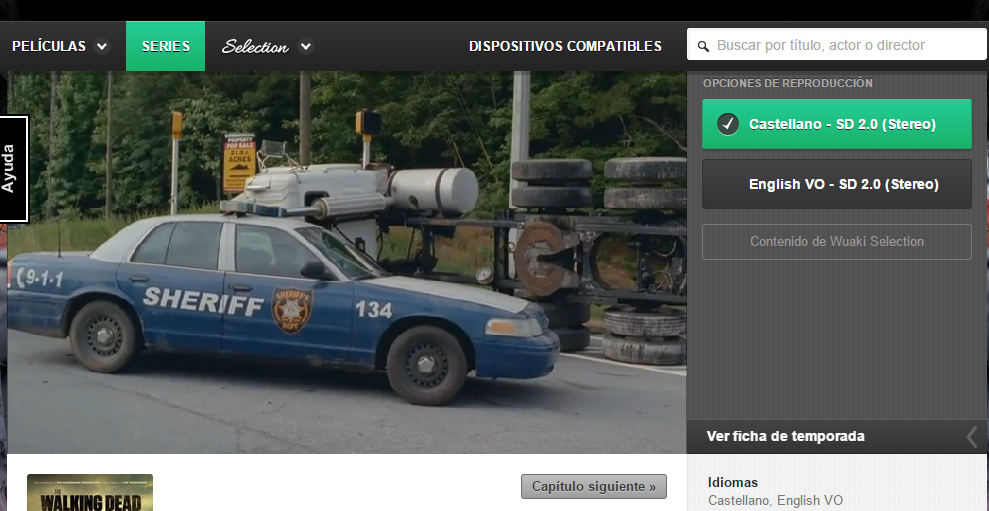Click the video player frame
The image size is (989, 511).
click(346, 262)
